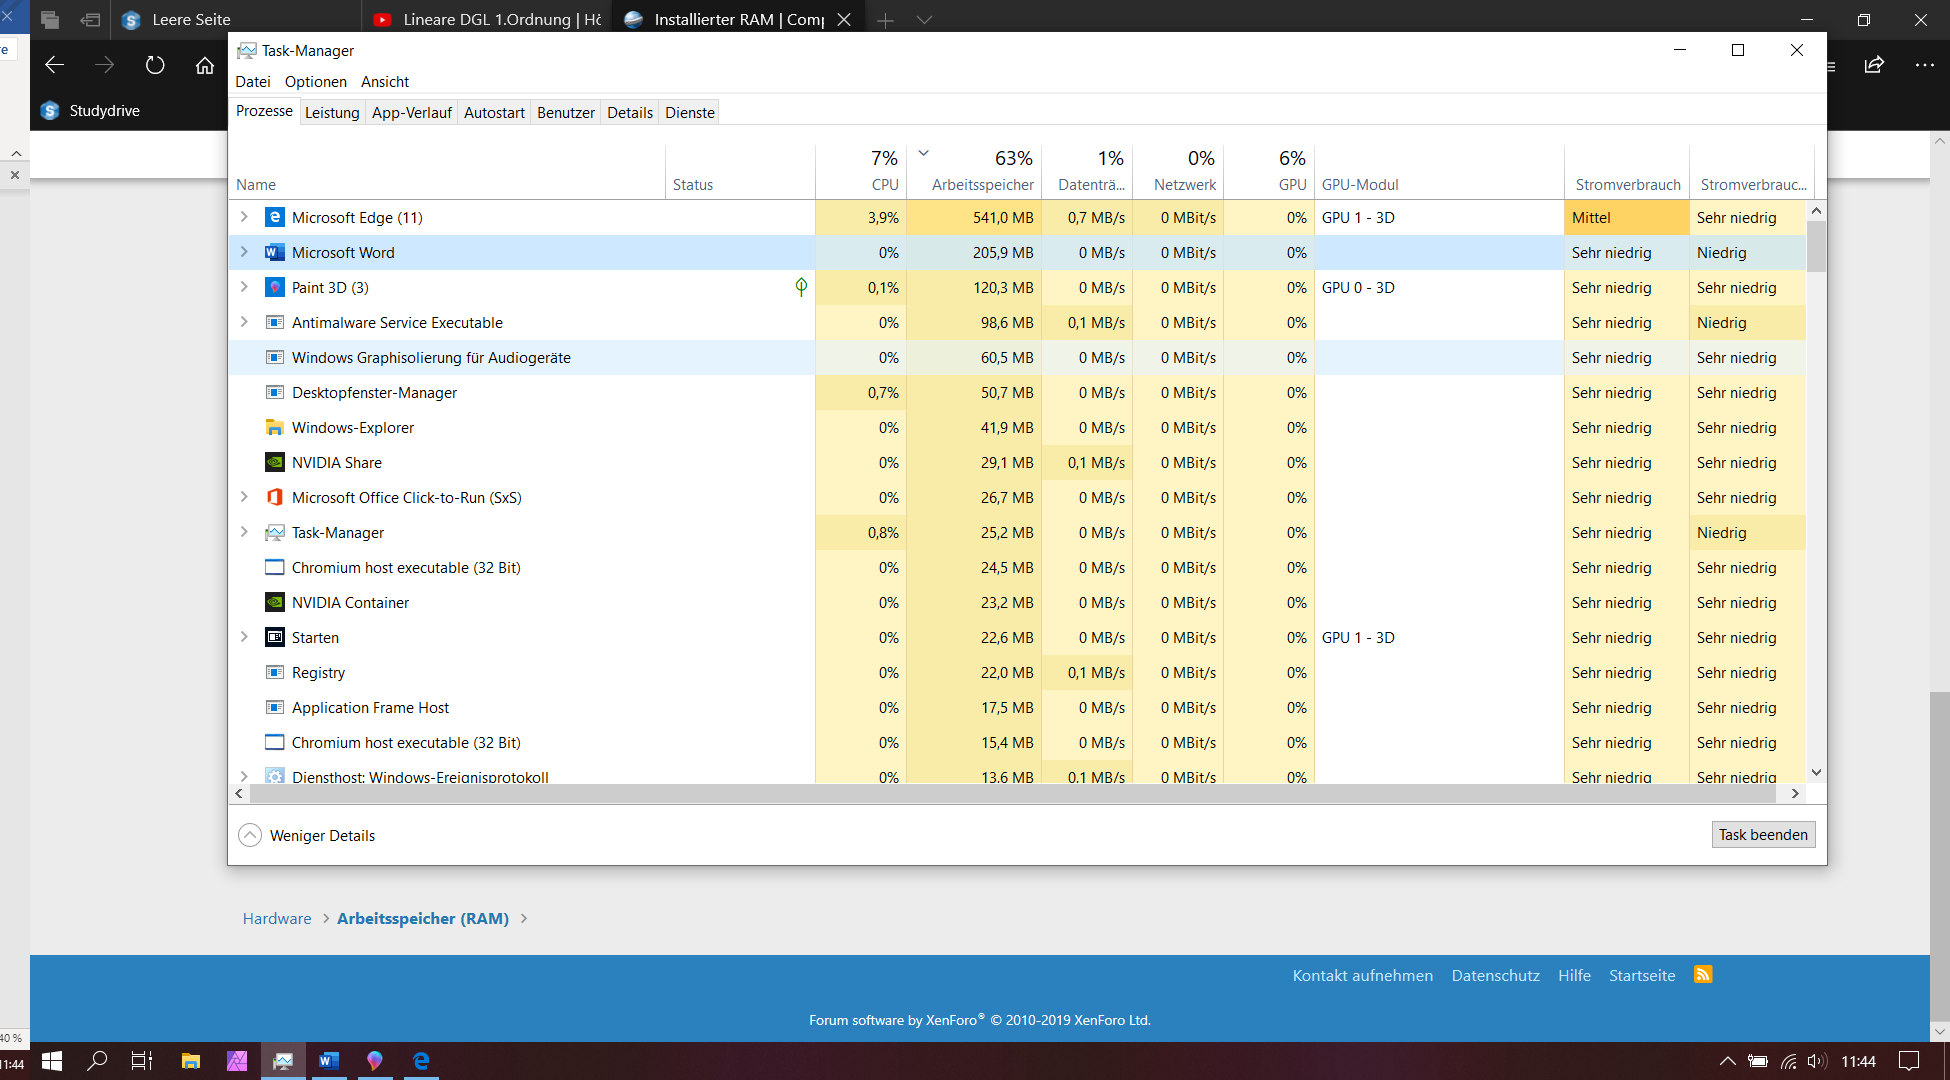This screenshot has height=1080, width=1950.
Task: Expand the Paint 3D (3) process group
Action: (244, 287)
